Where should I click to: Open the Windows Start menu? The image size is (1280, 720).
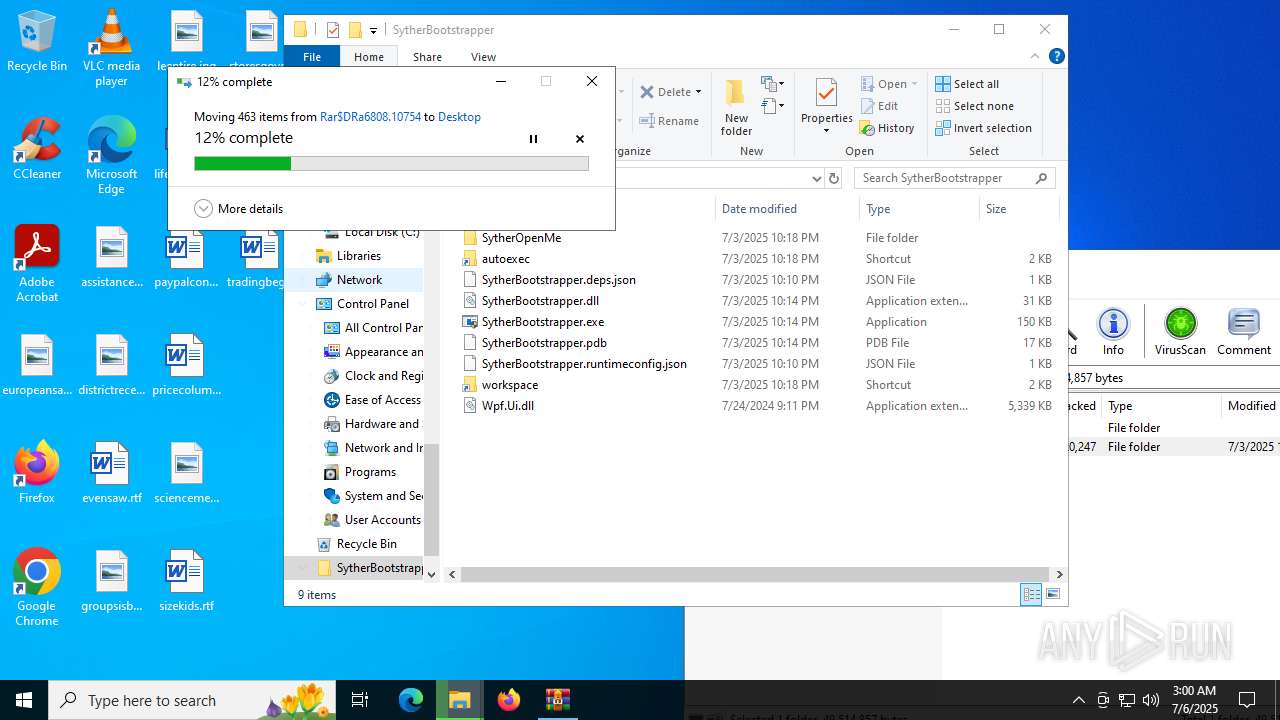[24, 700]
